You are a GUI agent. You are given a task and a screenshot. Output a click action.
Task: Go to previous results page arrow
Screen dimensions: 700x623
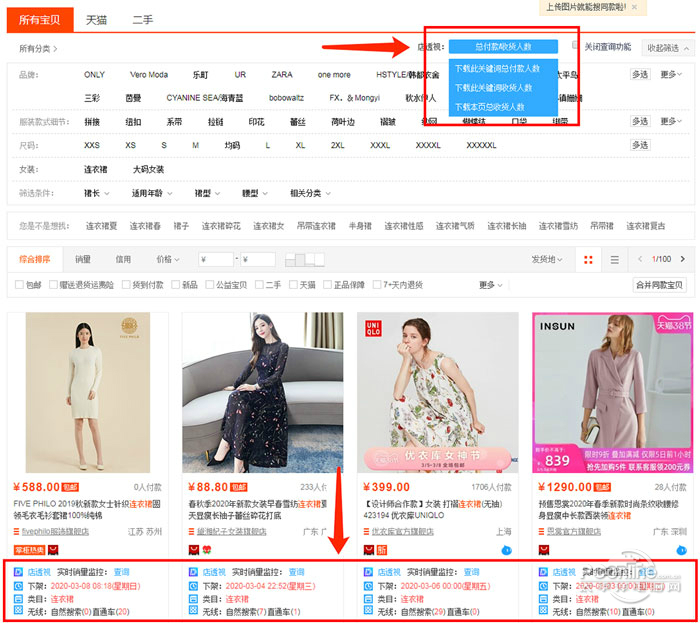(x=640, y=259)
